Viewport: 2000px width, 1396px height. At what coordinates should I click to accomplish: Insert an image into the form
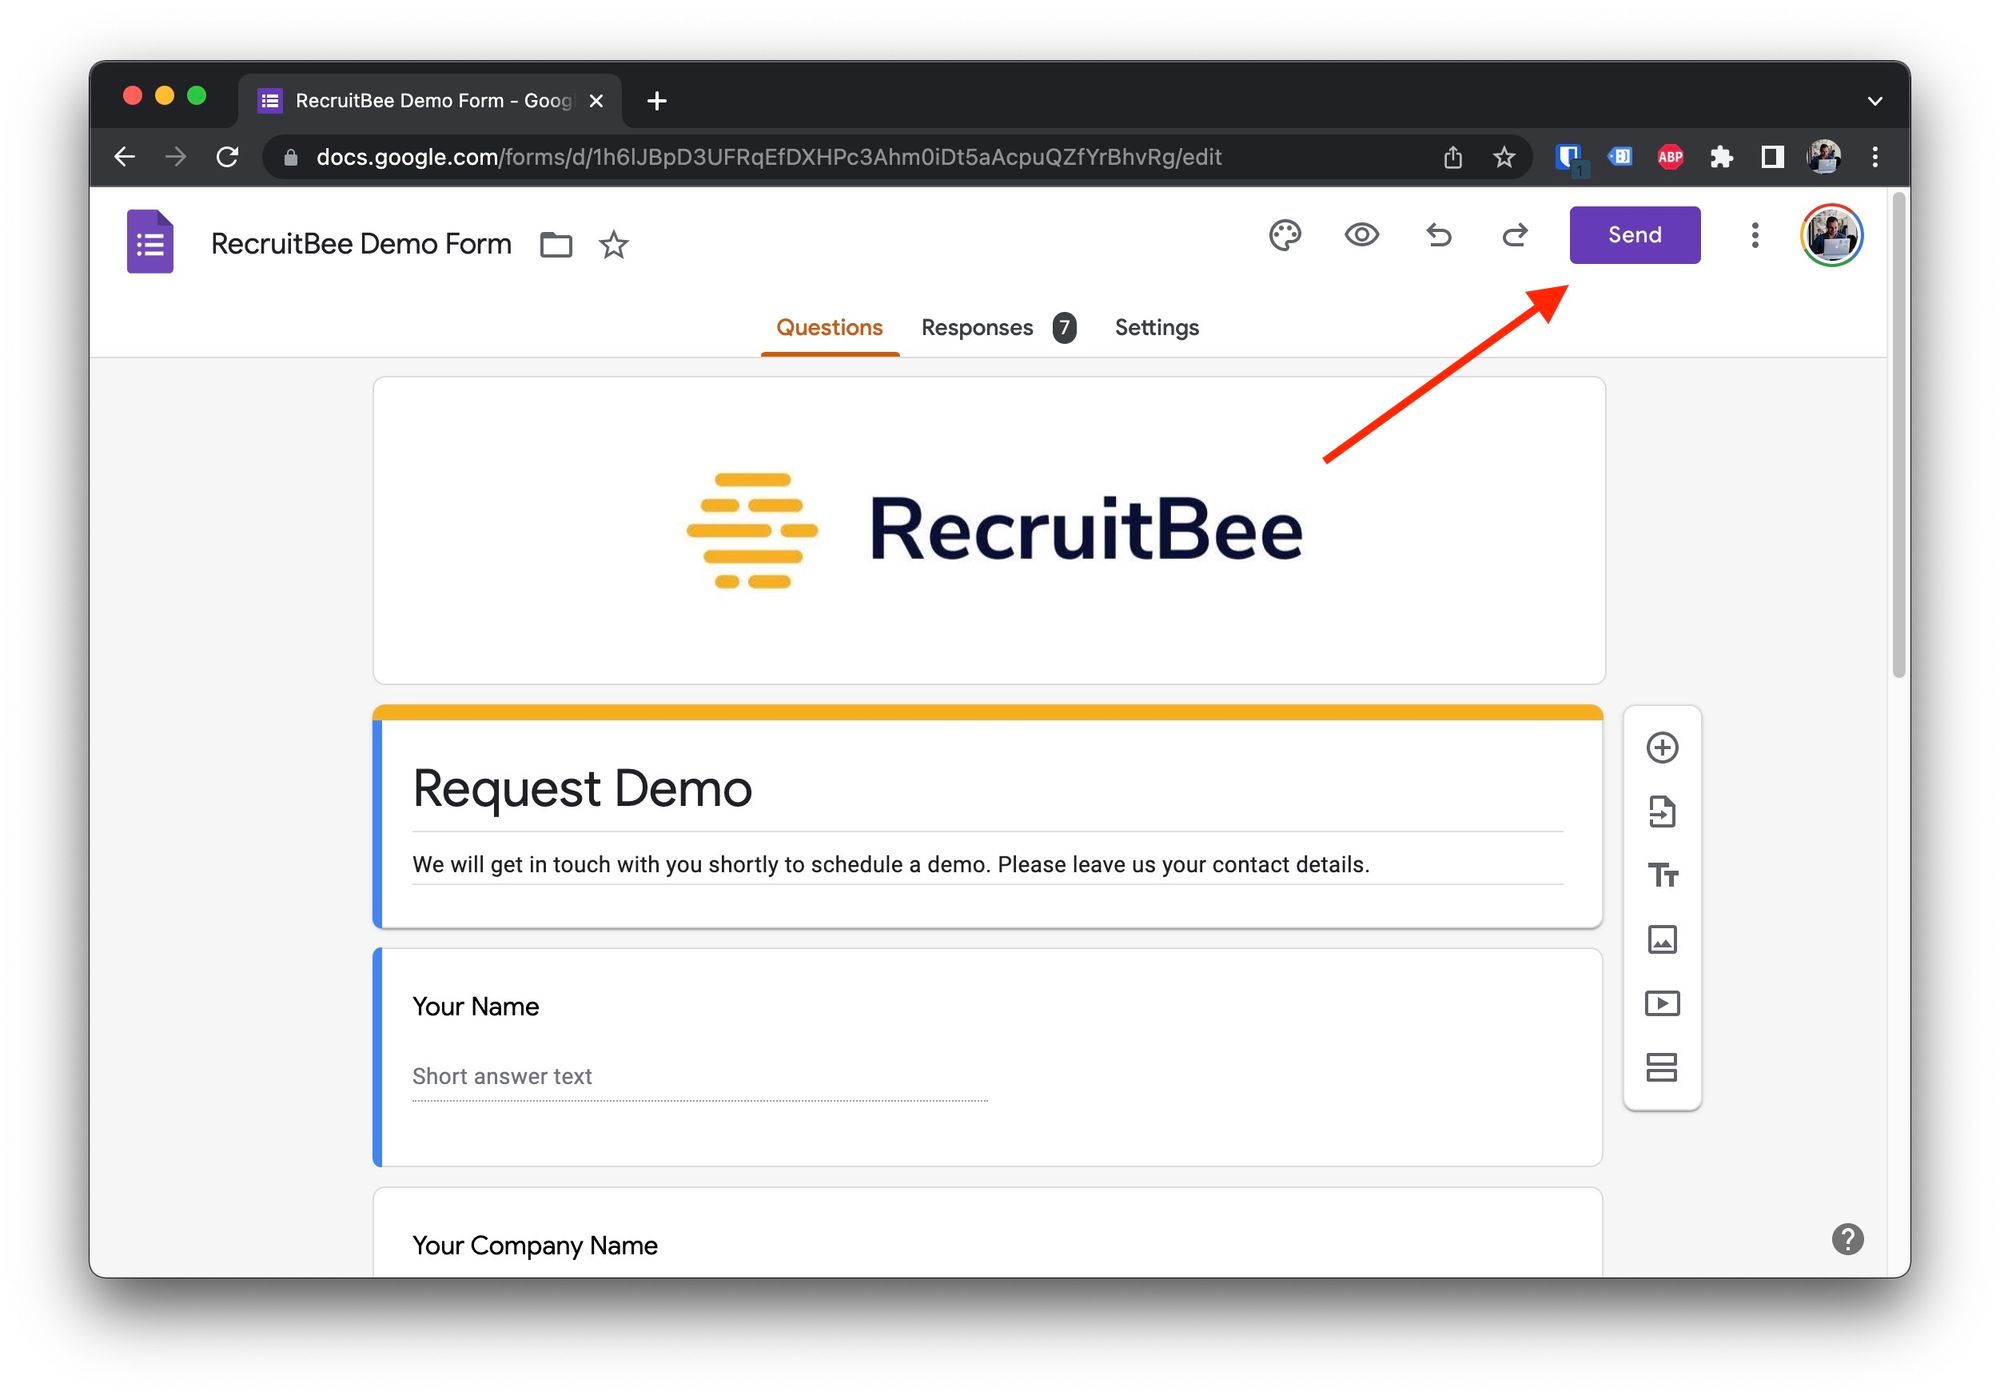click(1662, 939)
